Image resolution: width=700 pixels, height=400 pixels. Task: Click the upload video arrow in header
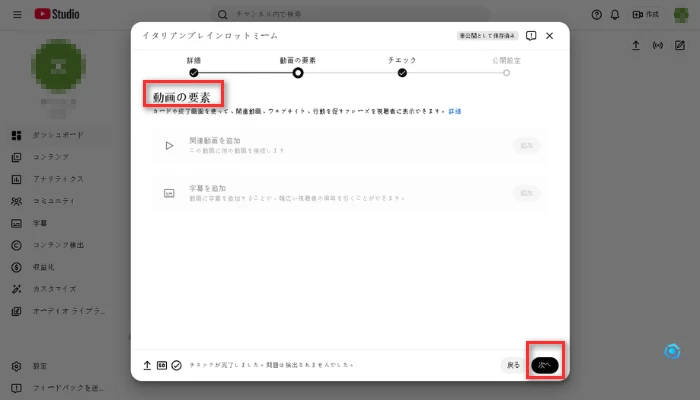(x=636, y=45)
